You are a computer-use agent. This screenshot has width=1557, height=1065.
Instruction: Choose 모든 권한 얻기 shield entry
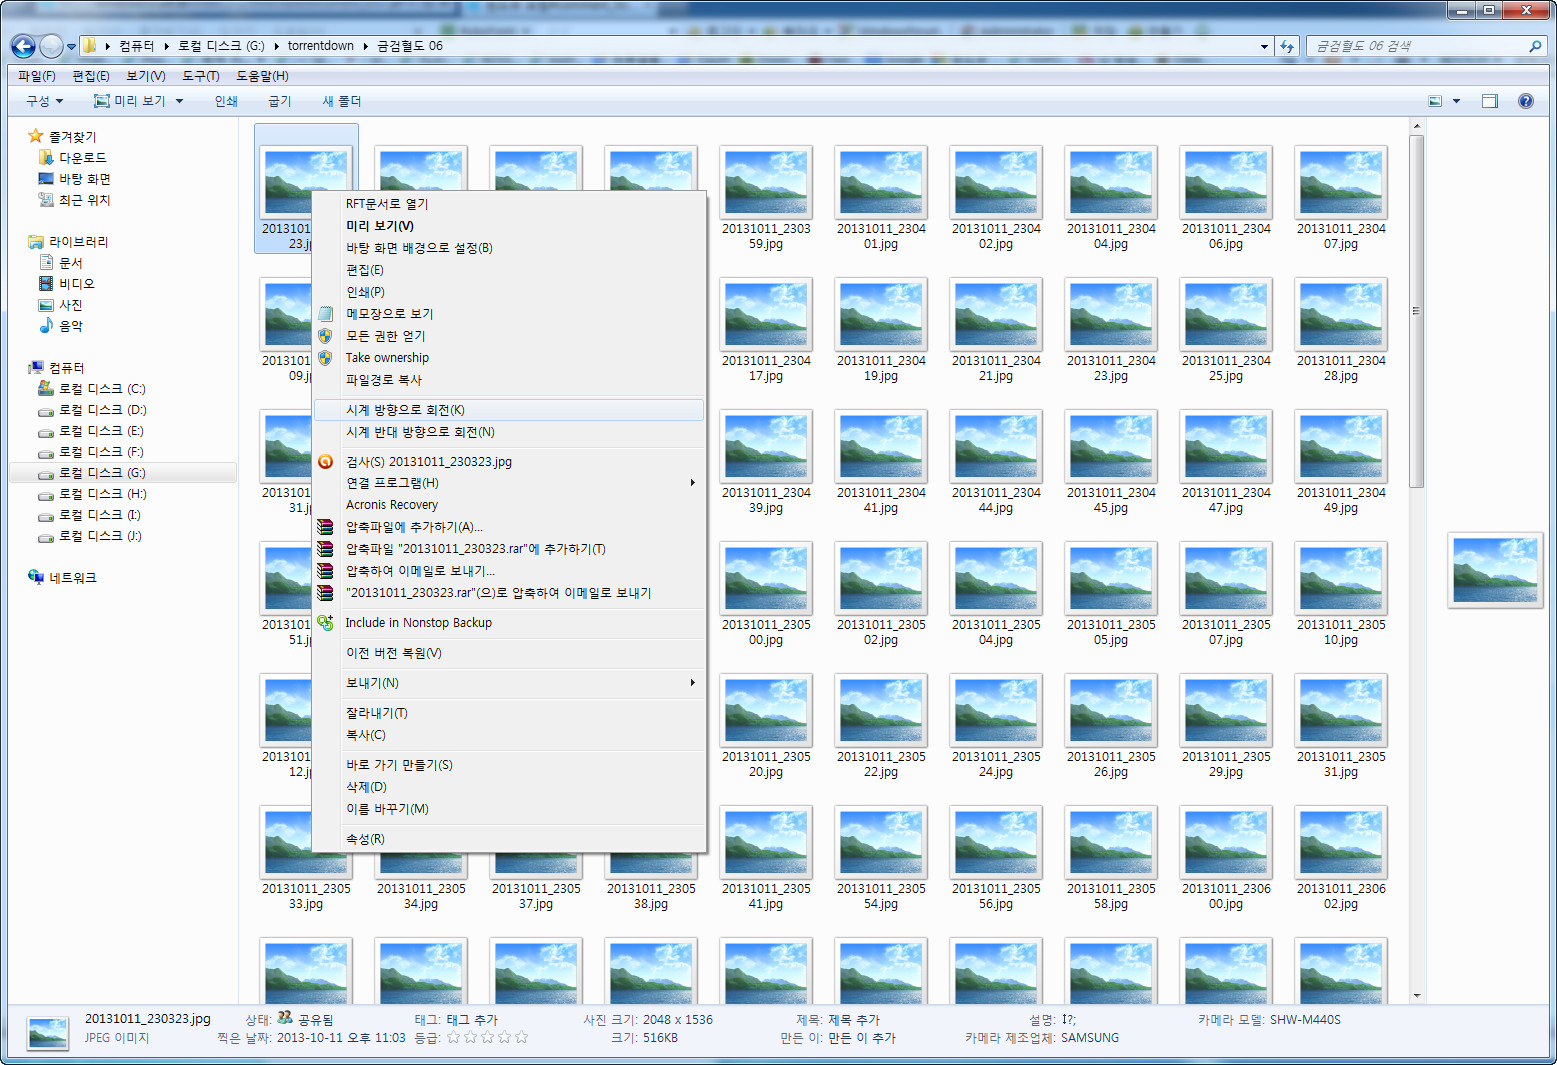(508, 336)
